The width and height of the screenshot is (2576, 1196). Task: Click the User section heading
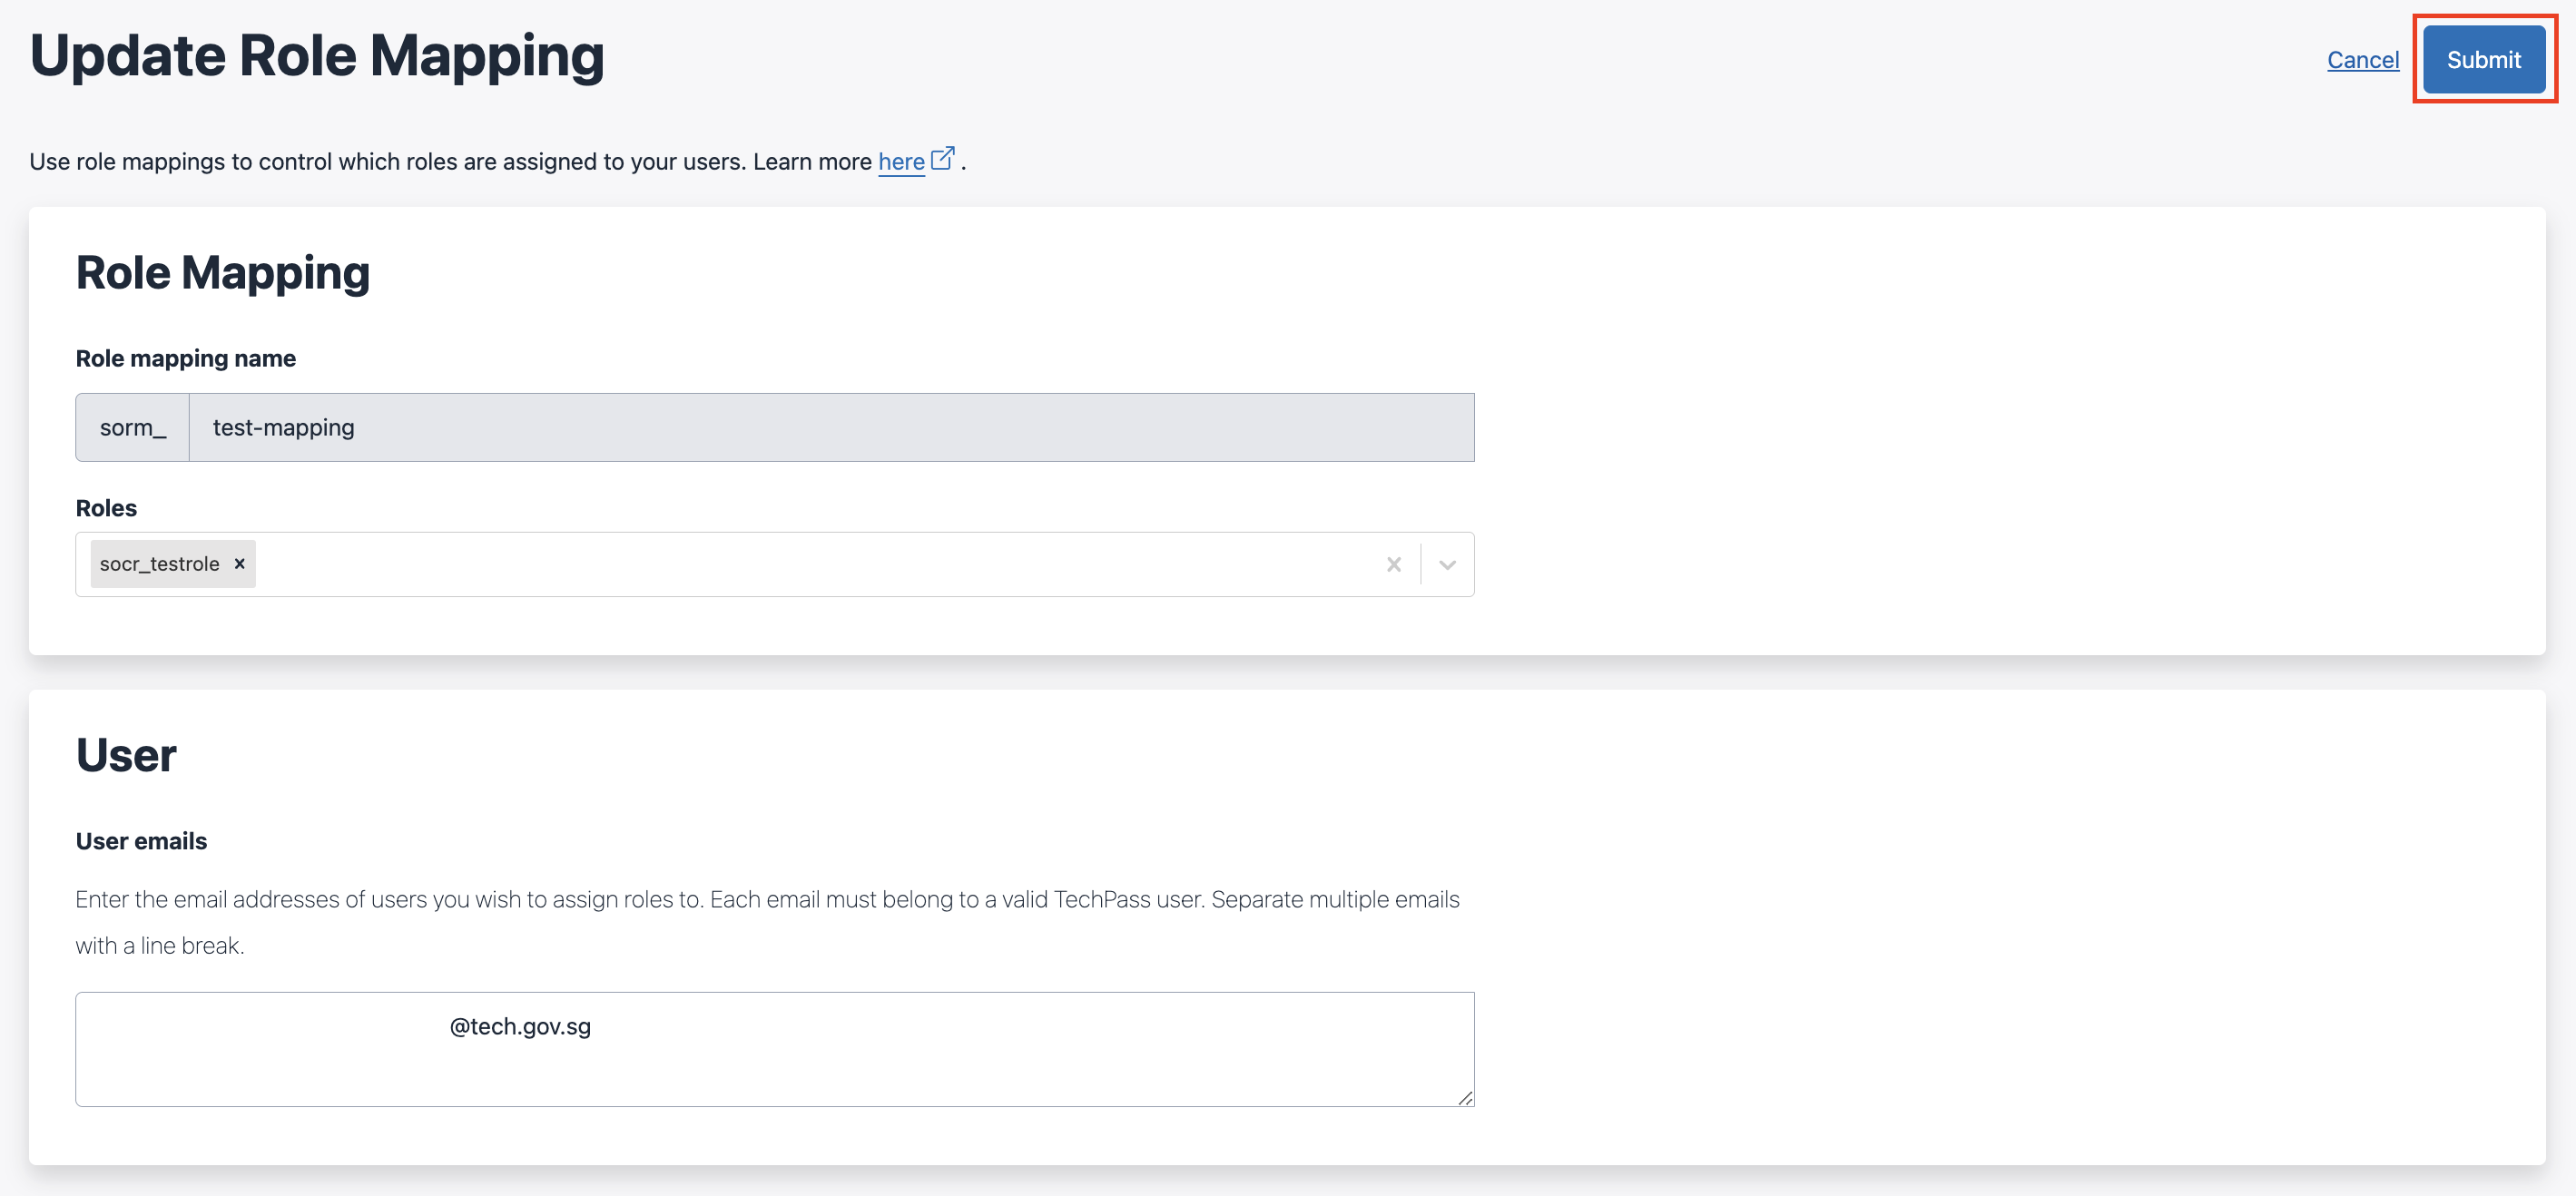[125, 754]
